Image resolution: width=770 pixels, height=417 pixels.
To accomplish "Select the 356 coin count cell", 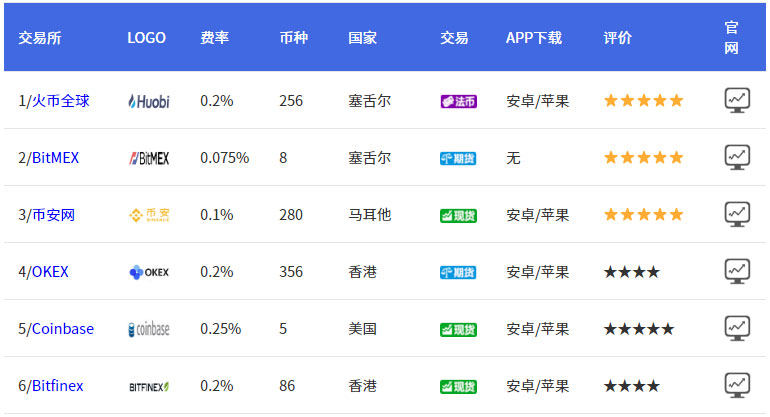I will (x=291, y=272).
